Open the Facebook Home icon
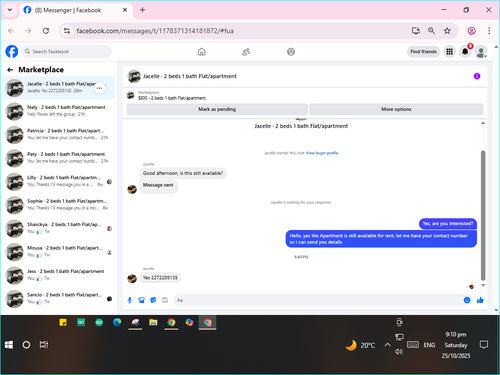500x375 pixels. [202, 52]
